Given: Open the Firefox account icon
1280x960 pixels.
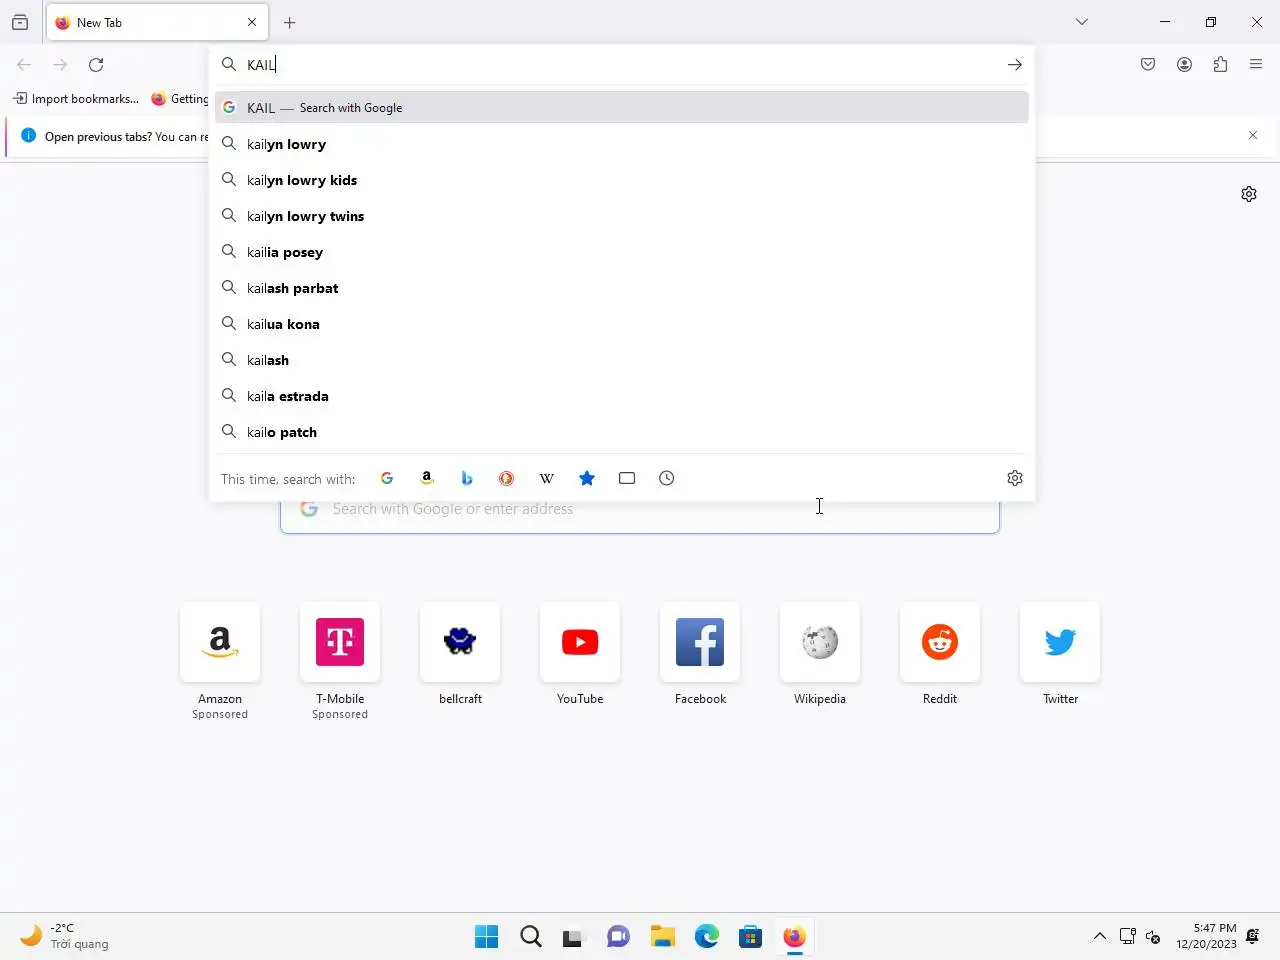Looking at the screenshot, I should point(1184,65).
